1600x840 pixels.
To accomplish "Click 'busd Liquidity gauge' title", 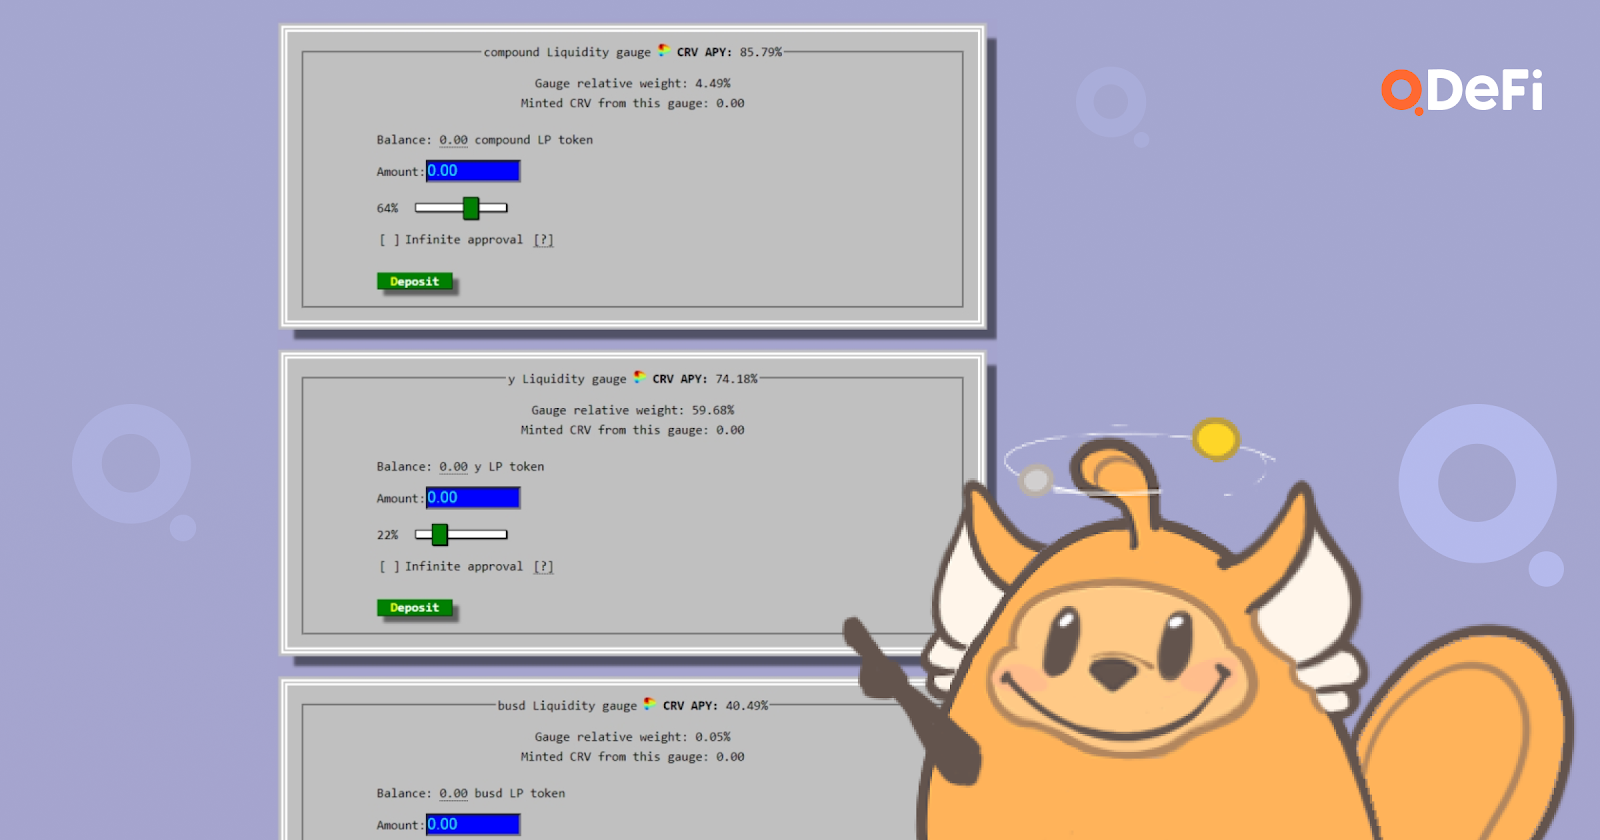I will (x=567, y=706).
